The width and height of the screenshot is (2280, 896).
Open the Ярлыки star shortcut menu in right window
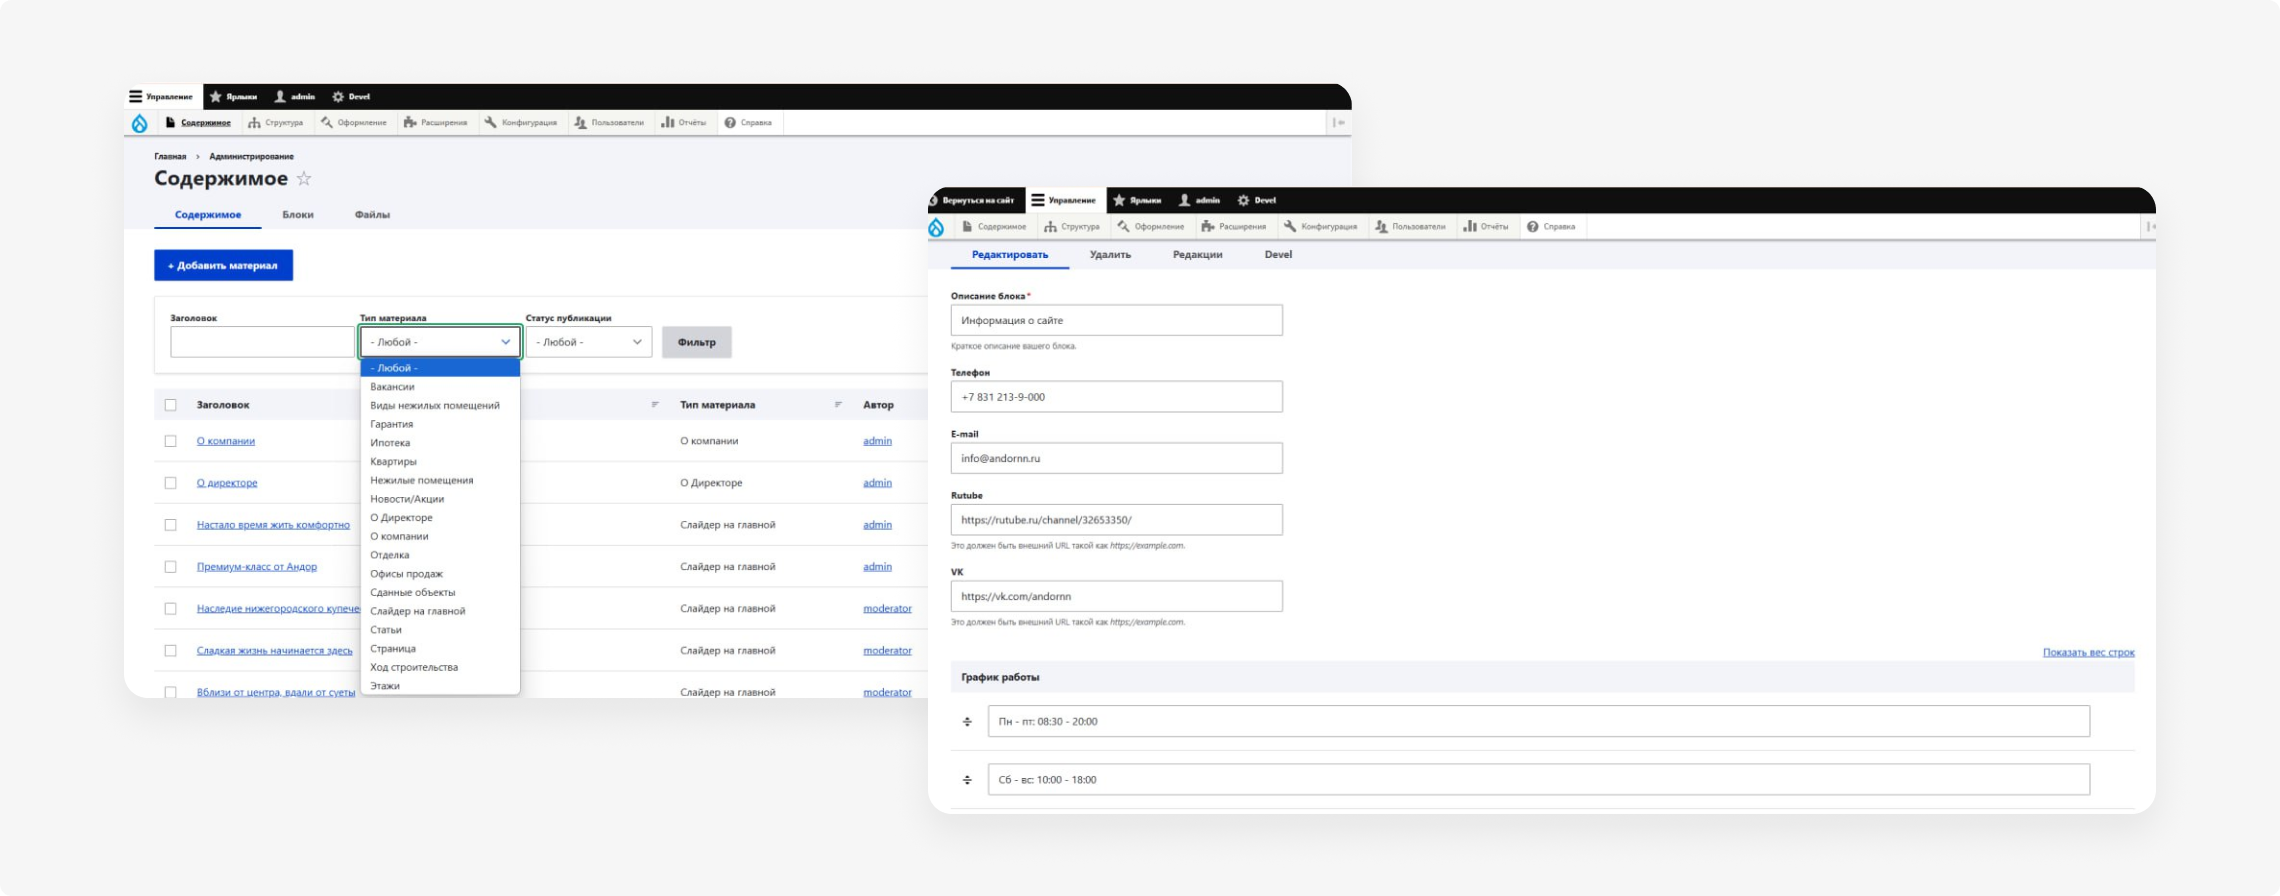point(1137,200)
